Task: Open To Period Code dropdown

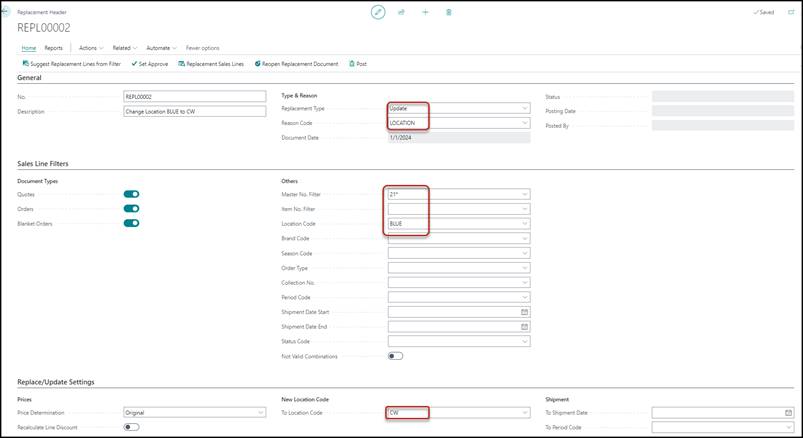Action: point(789,427)
